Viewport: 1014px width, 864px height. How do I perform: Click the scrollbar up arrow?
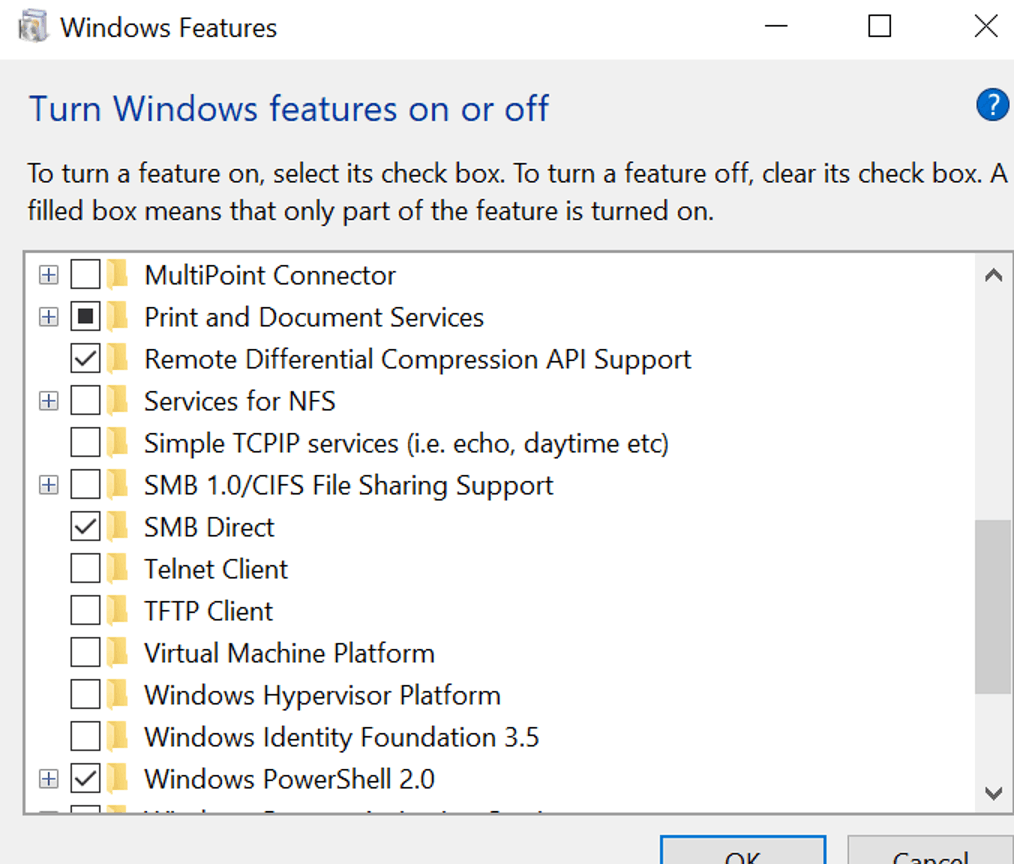tap(993, 276)
